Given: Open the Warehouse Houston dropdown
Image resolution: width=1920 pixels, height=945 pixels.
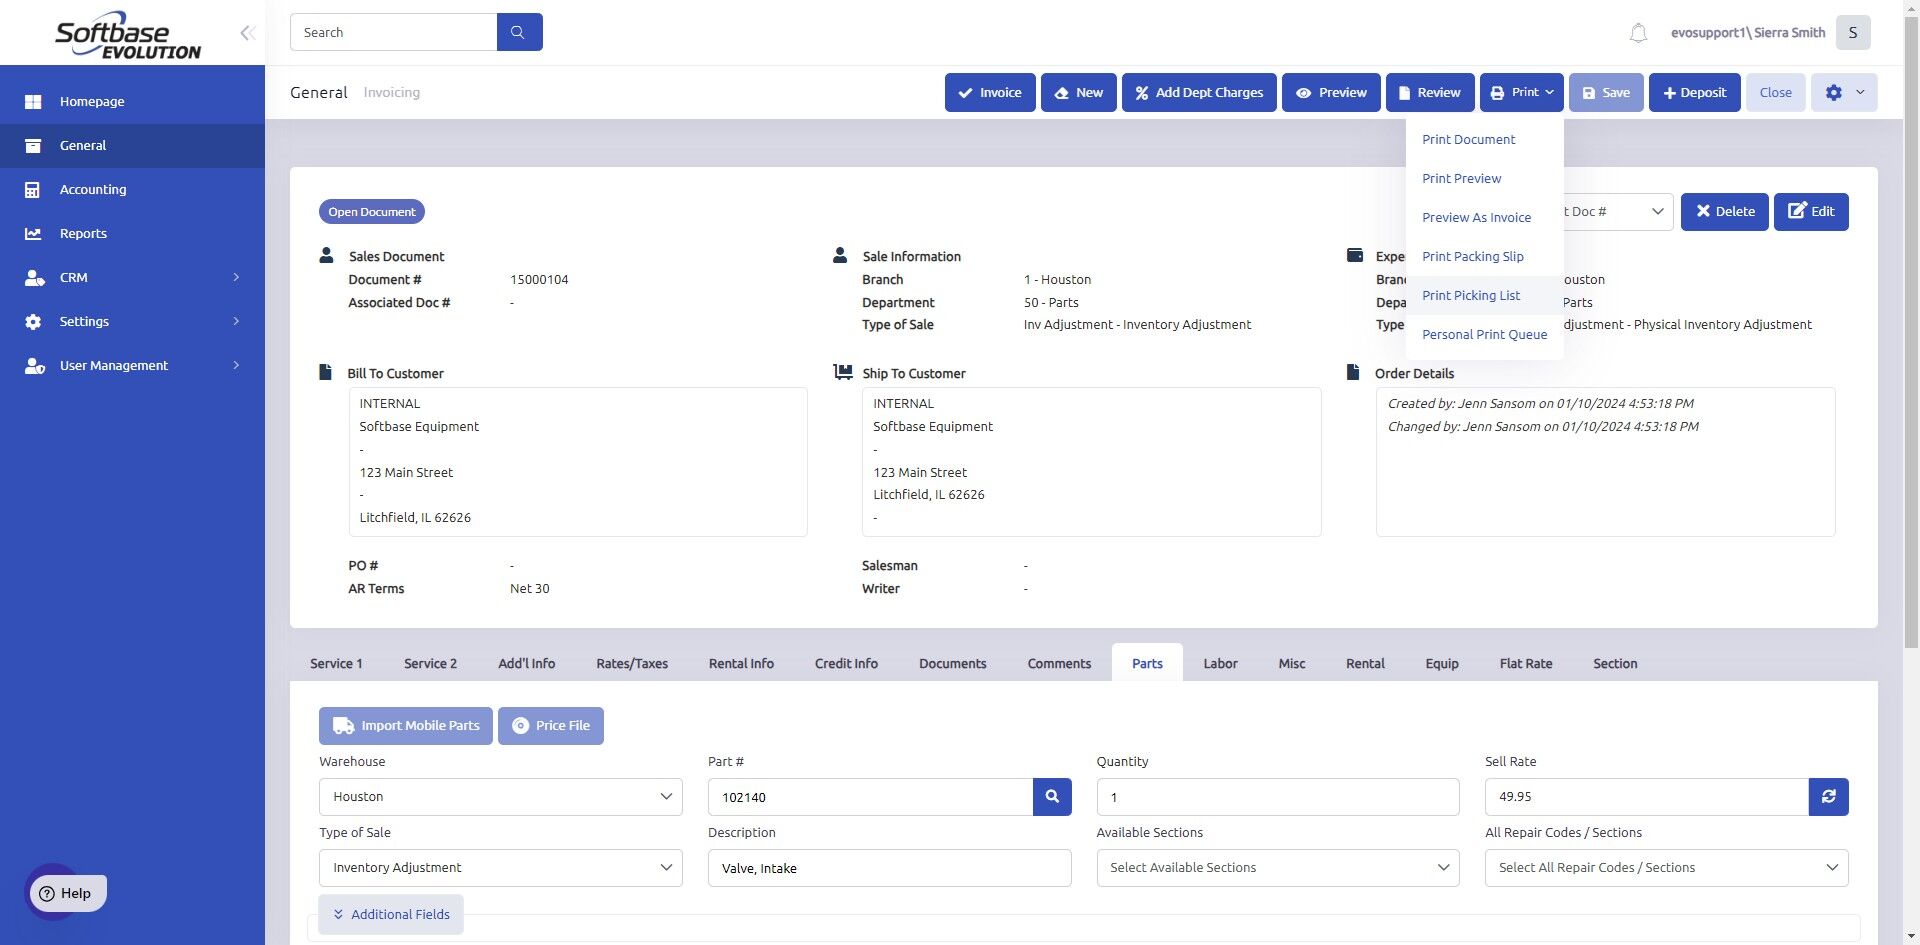Looking at the screenshot, I should 501,797.
